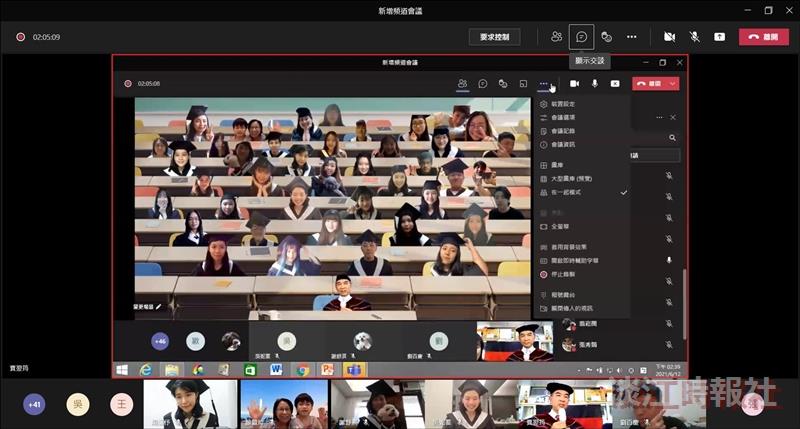
Task: Click the show conversation chat icon in outer toolbar
Action: [581, 37]
